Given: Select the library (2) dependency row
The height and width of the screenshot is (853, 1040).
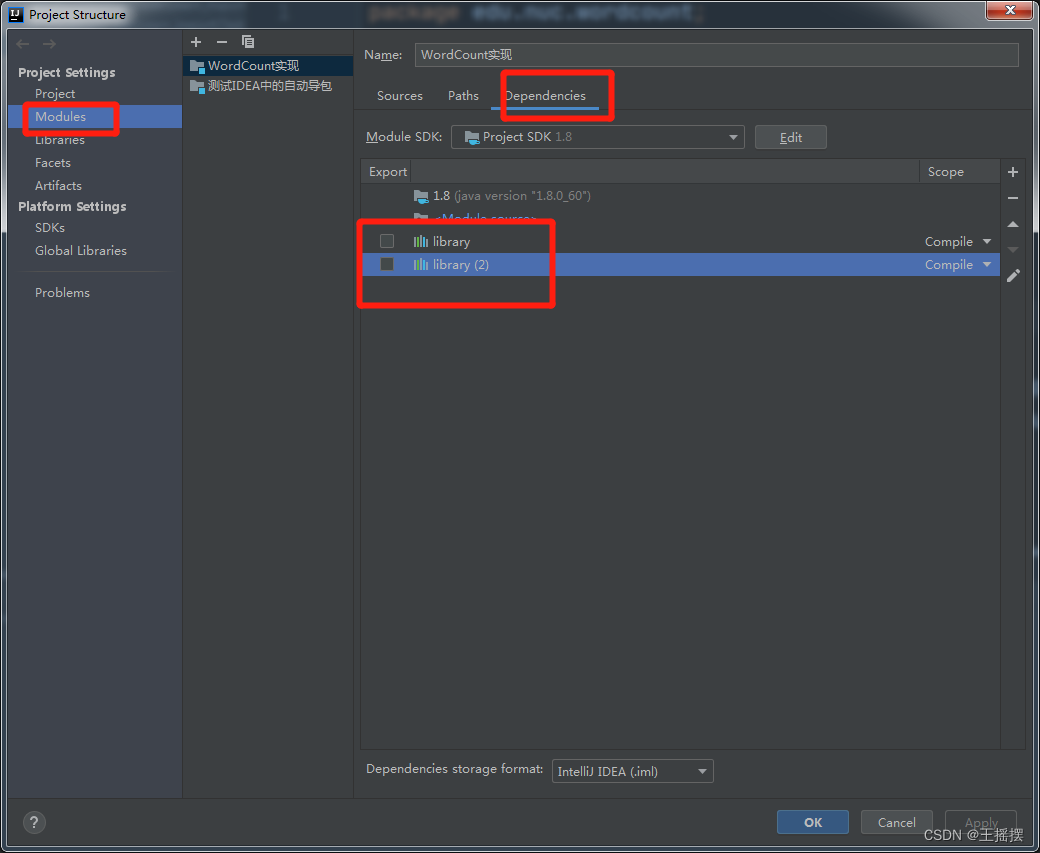Looking at the screenshot, I should pos(681,265).
